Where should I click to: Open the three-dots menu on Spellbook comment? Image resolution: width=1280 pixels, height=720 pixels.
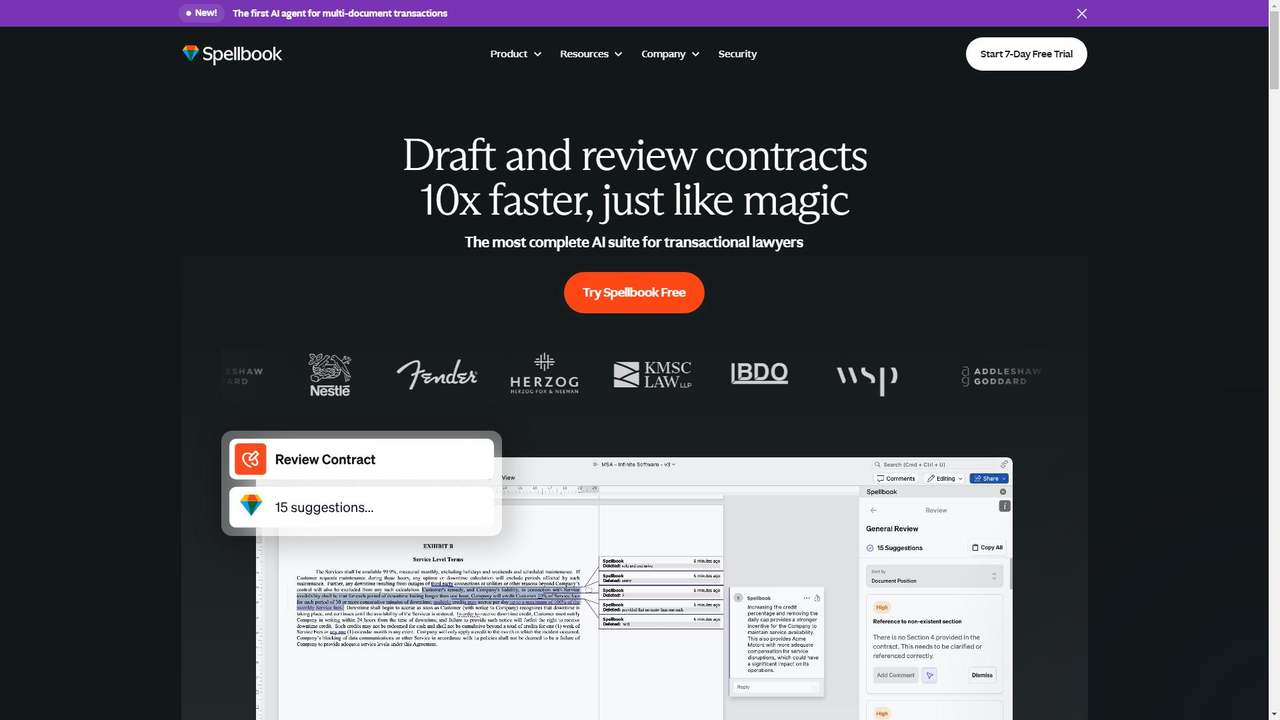[806, 597]
